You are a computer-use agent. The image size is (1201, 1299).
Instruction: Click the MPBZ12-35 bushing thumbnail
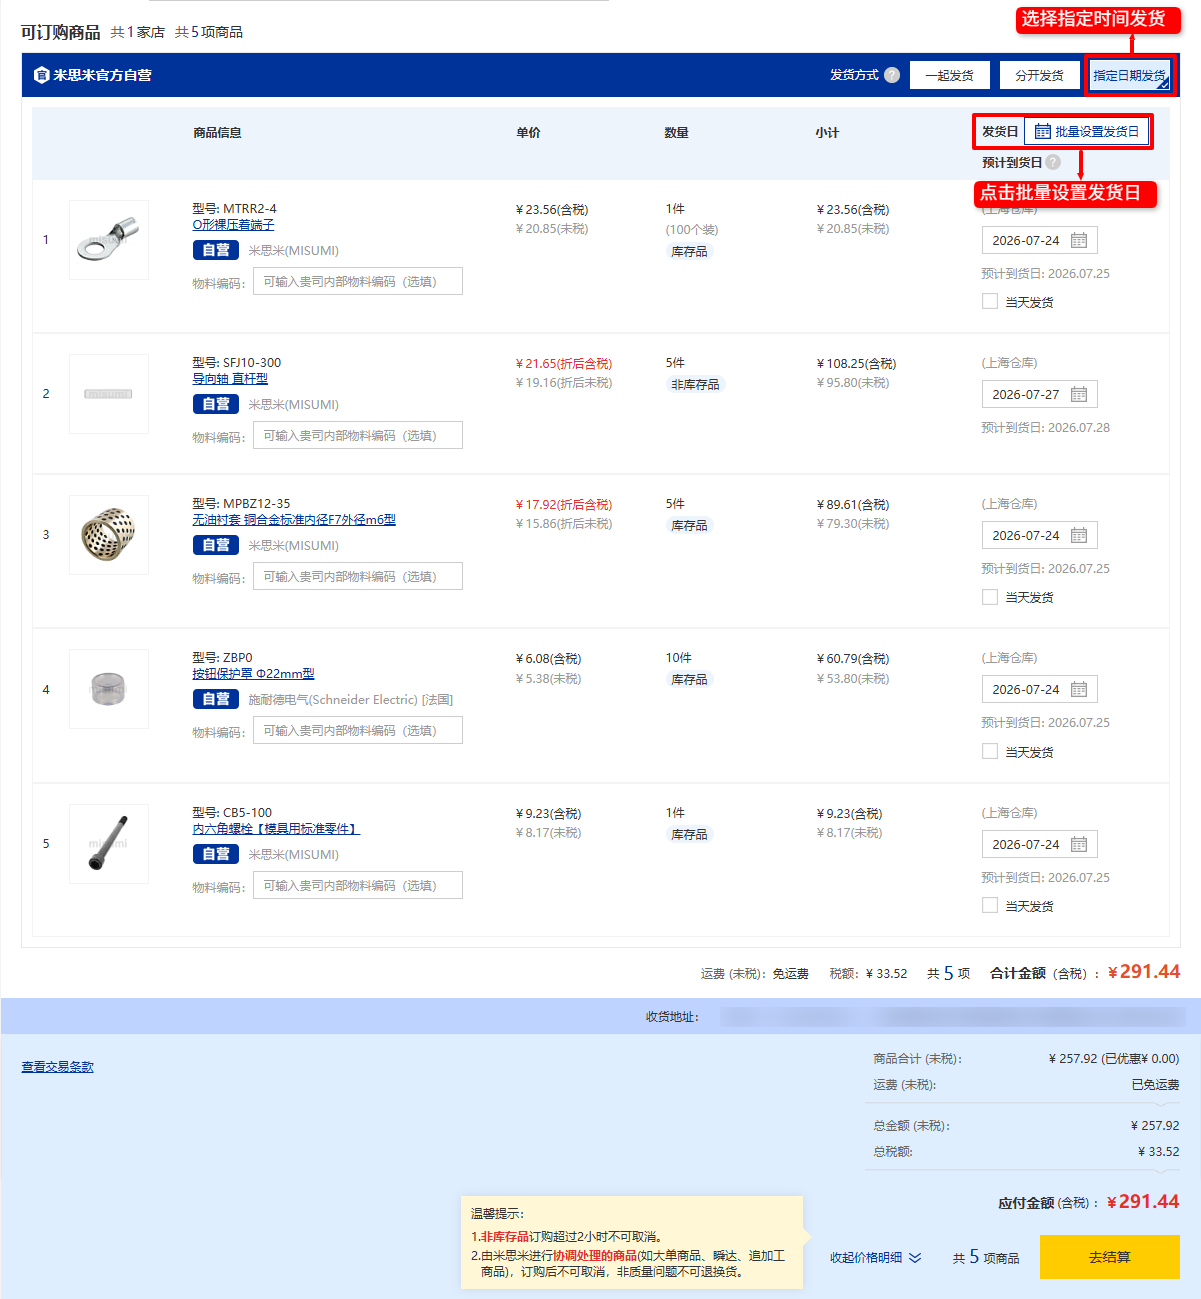click(x=109, y=535)
